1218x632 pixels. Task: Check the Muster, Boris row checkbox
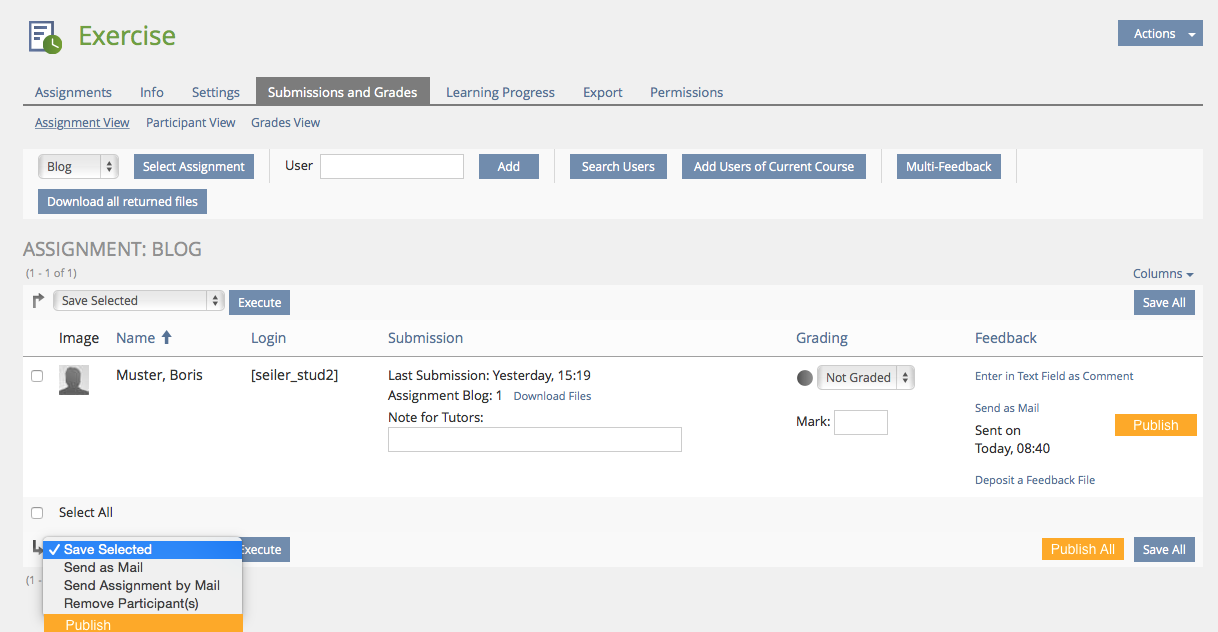coord(37,376)
